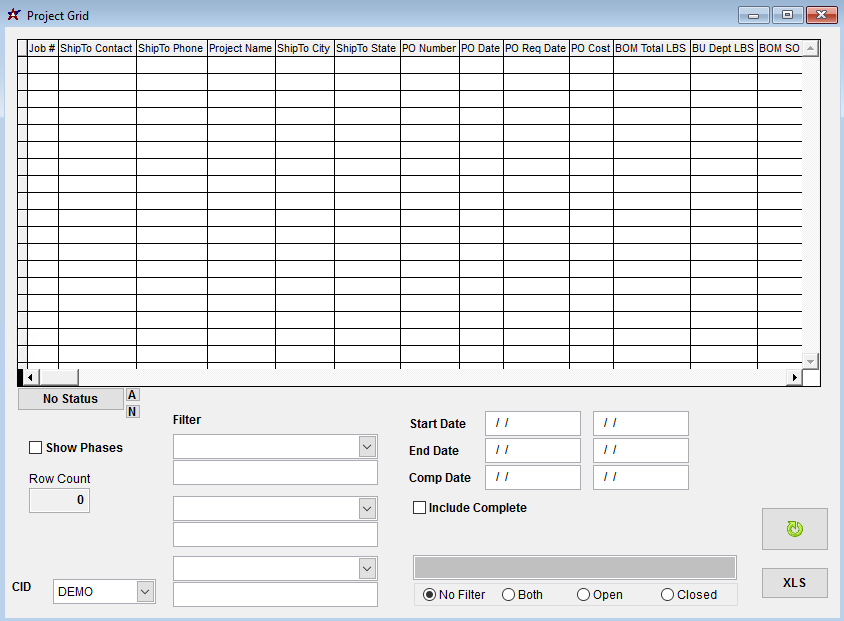Choose the Closed radio button

pyautogui.click(x=668, y=595)
